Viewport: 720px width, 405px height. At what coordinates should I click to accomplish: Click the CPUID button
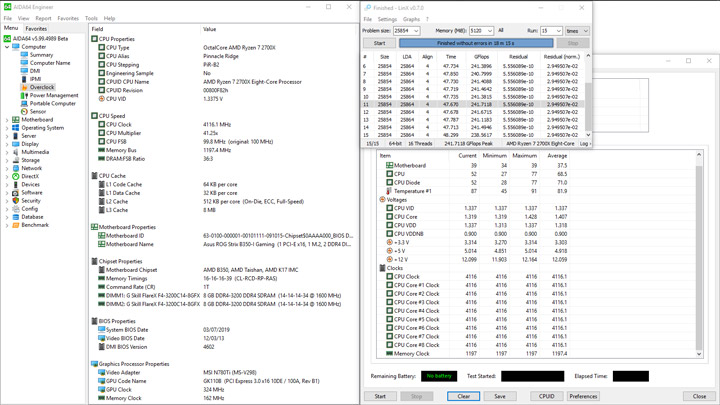pos(546,396)
